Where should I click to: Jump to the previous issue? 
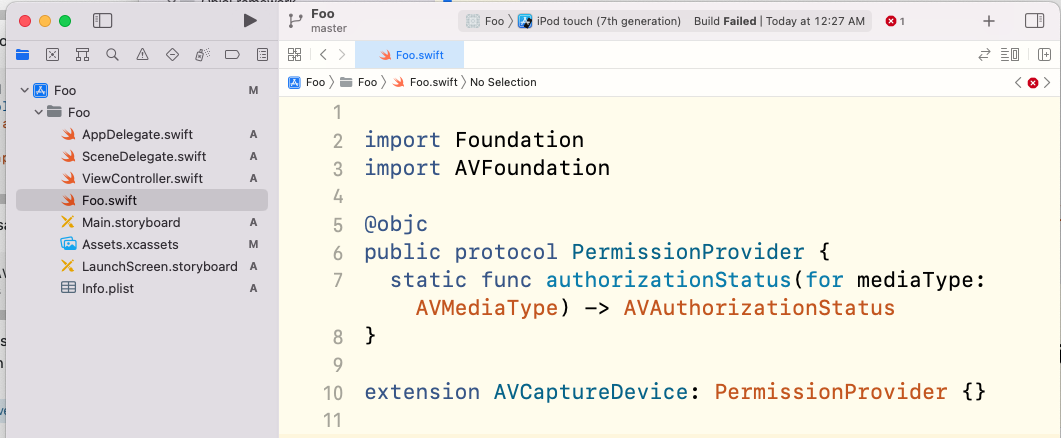click(x=1018, y=83)
